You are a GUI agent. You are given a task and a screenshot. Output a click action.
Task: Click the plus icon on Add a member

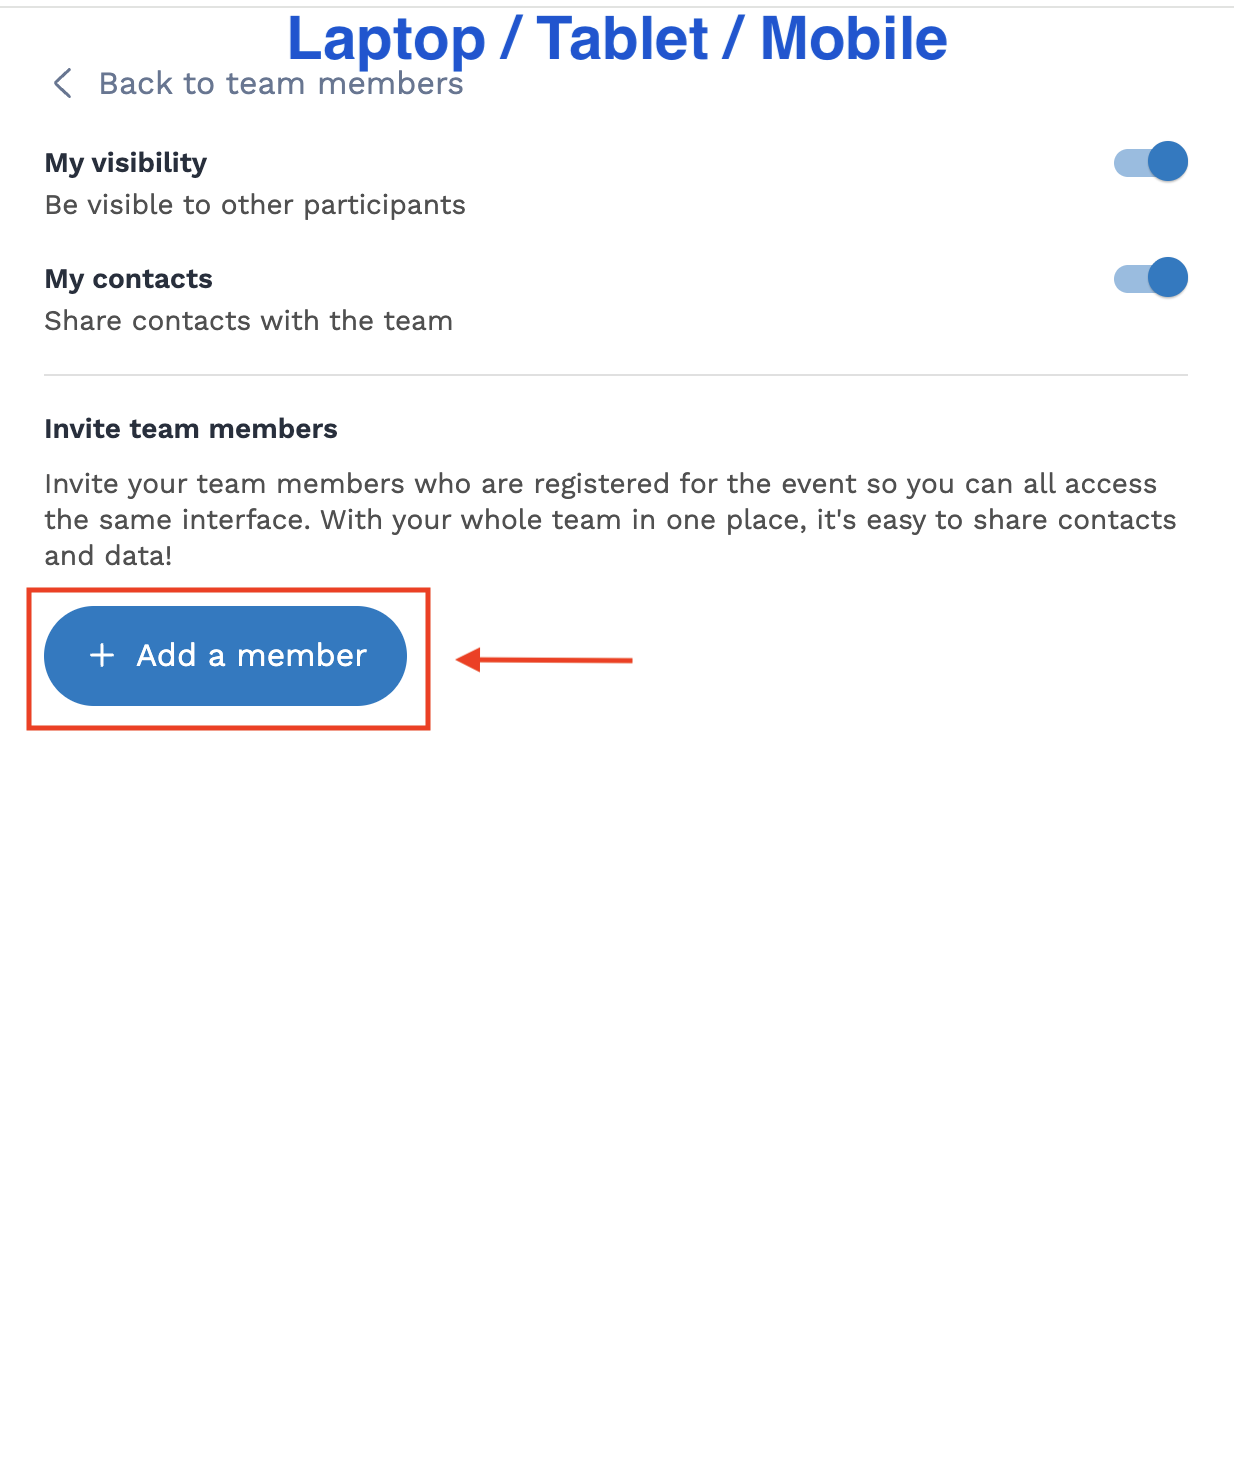coord(102,655)
